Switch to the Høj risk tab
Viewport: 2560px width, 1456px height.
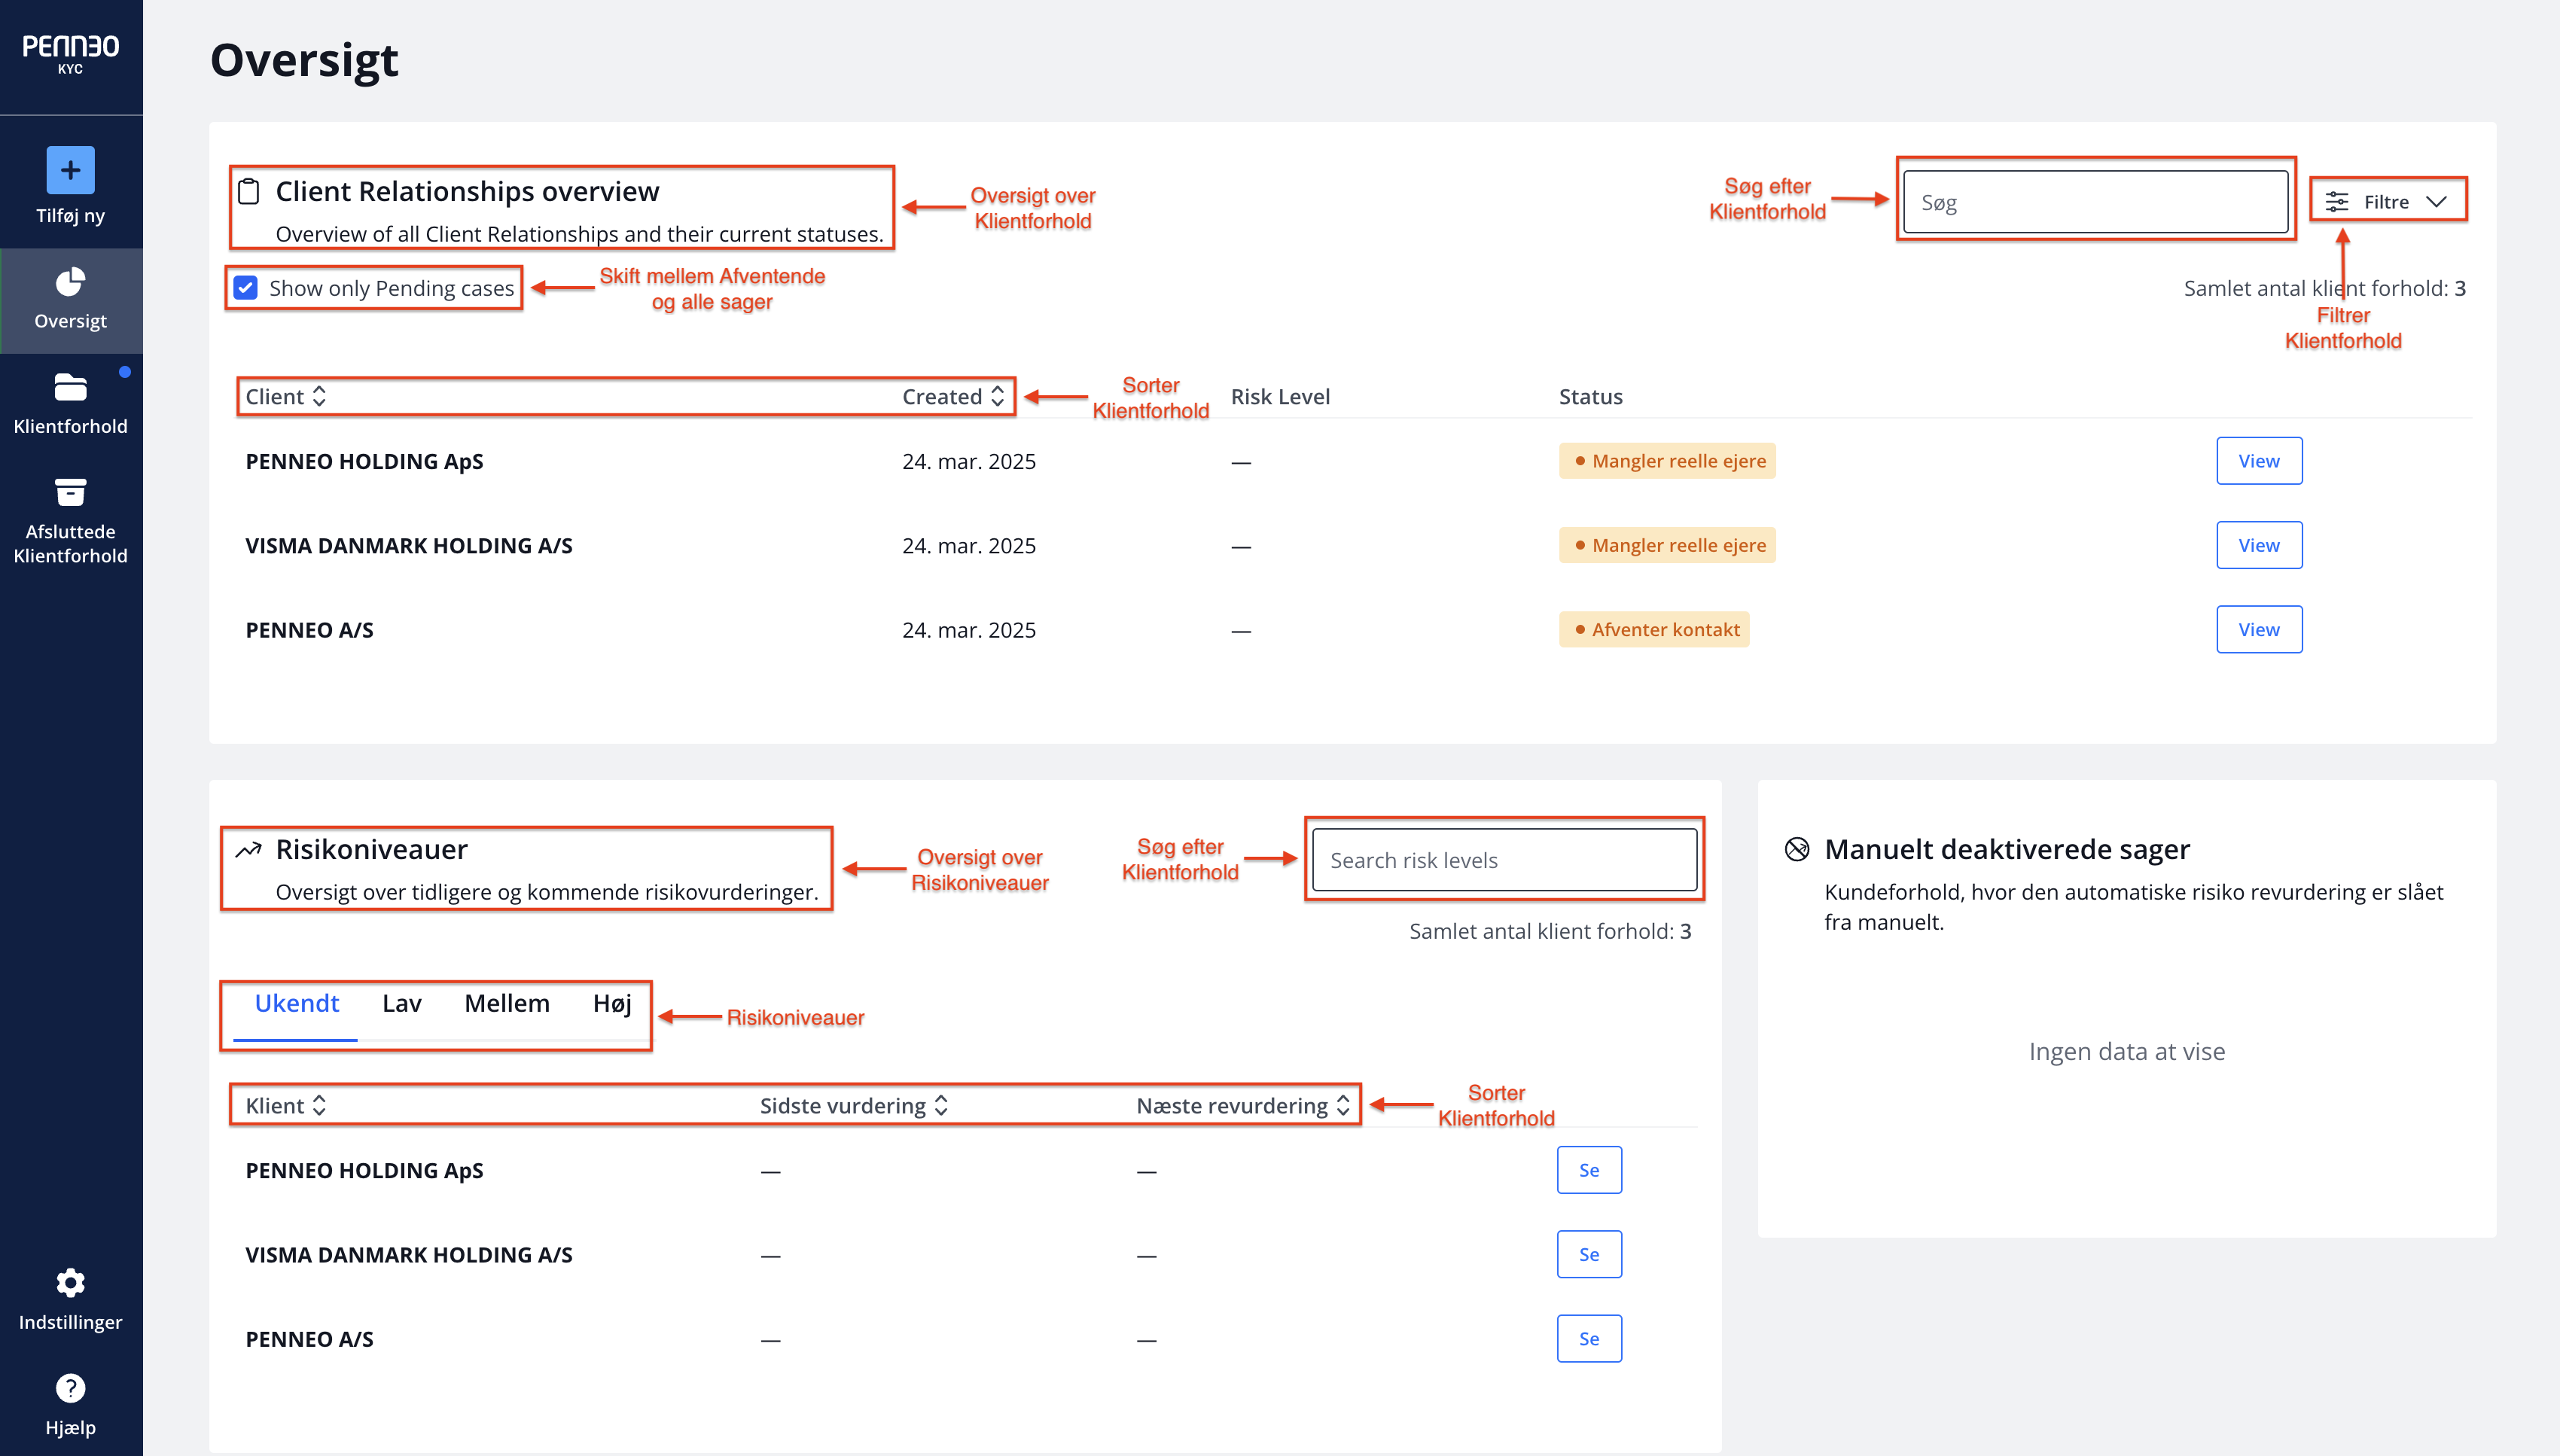tap(612, 1004)
